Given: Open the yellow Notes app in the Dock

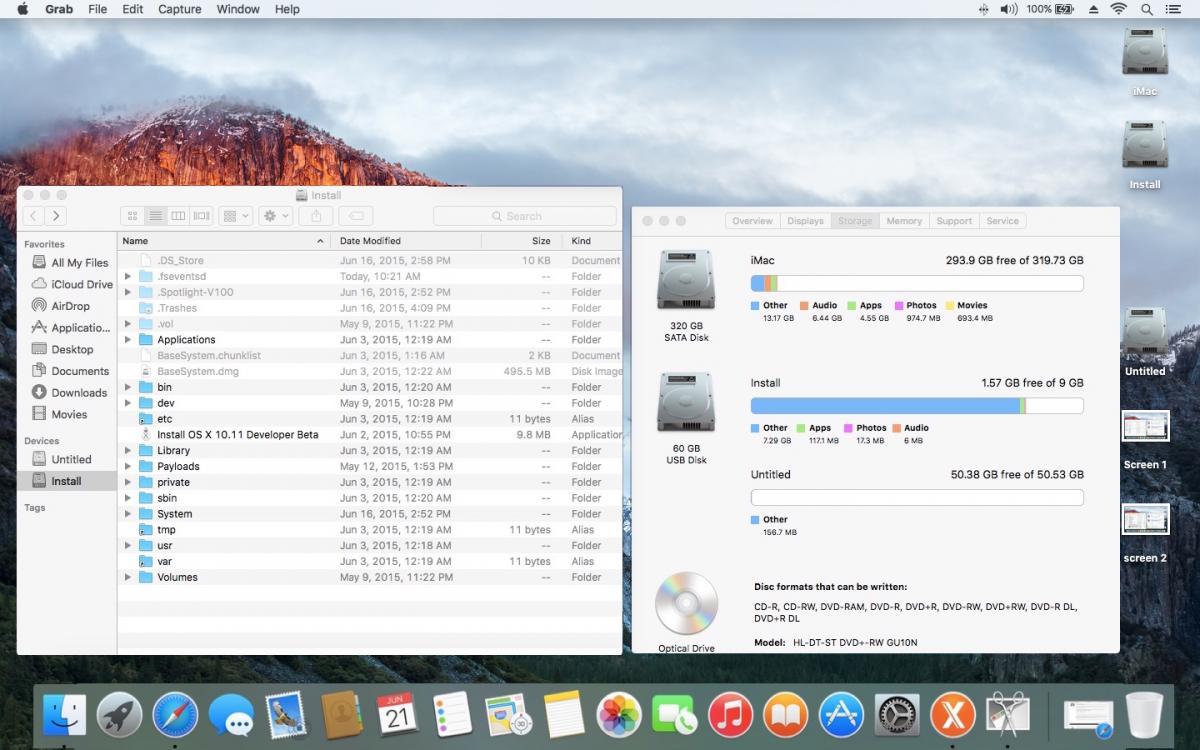Looking at the screenshot, I should pos(564,715).
